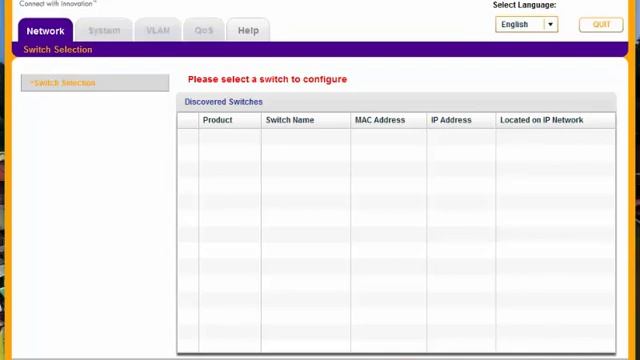
Task: Click the Discovered Switches panel title
Action: click(223, 102)
